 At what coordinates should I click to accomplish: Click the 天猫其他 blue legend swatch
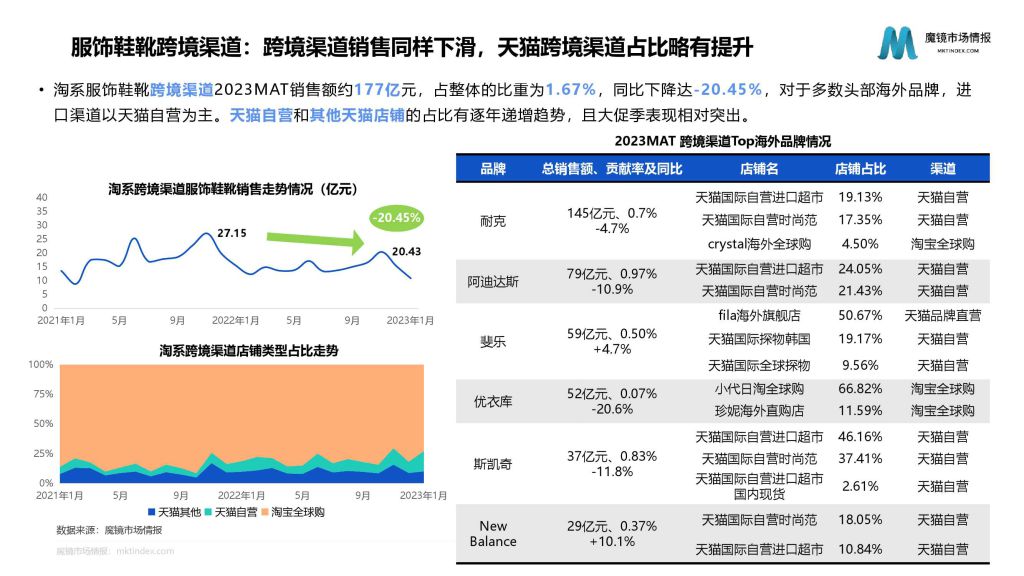(152, 513)
